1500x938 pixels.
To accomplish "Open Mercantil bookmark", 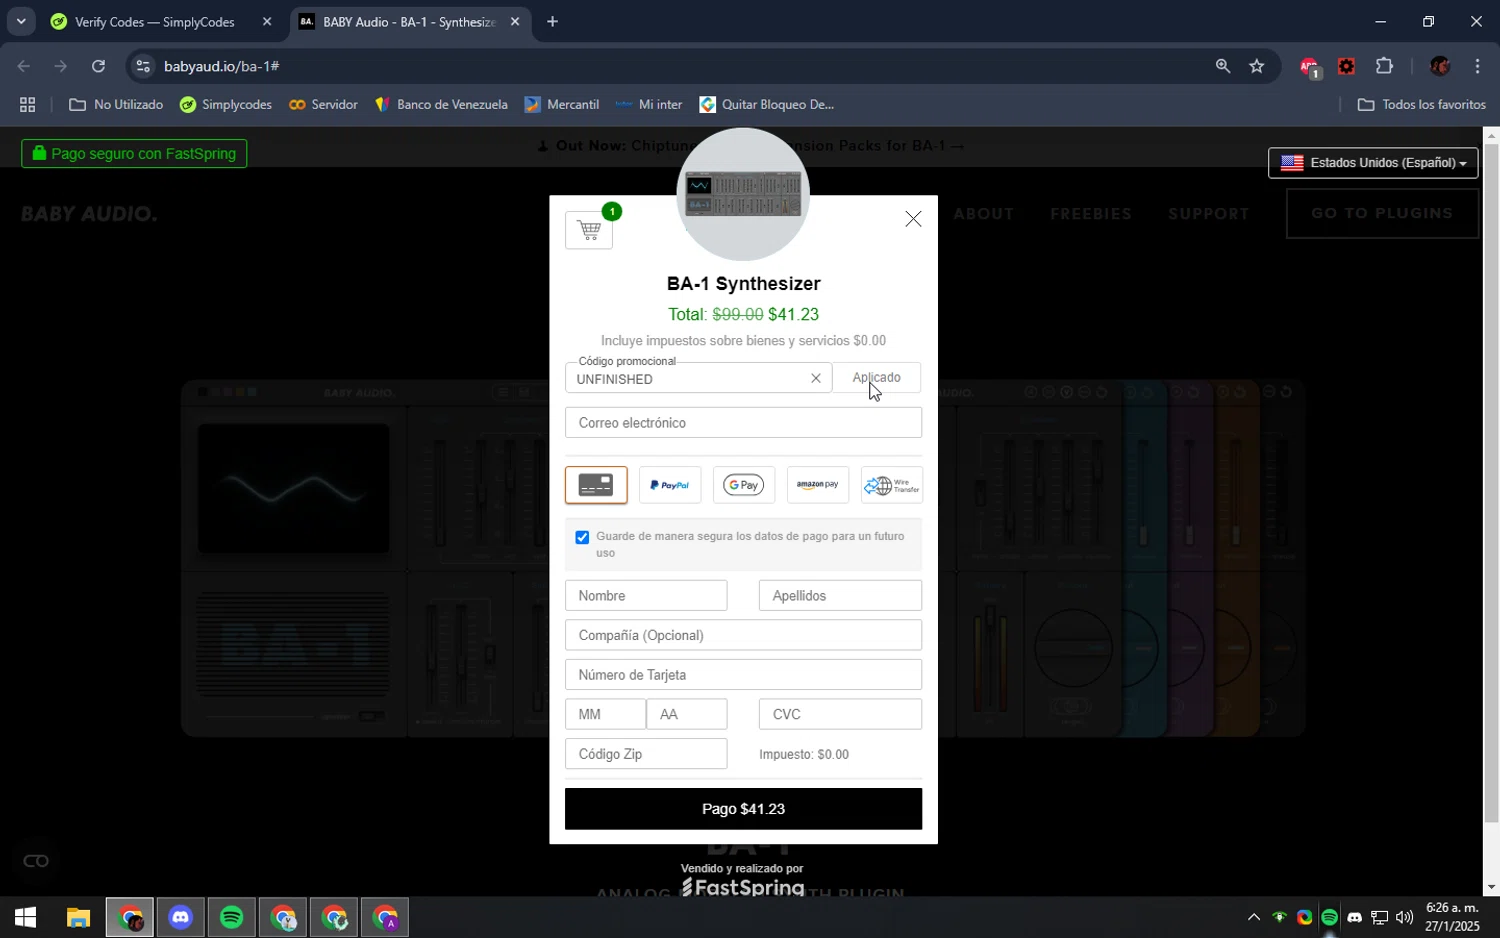I will [x=562, y=105].
